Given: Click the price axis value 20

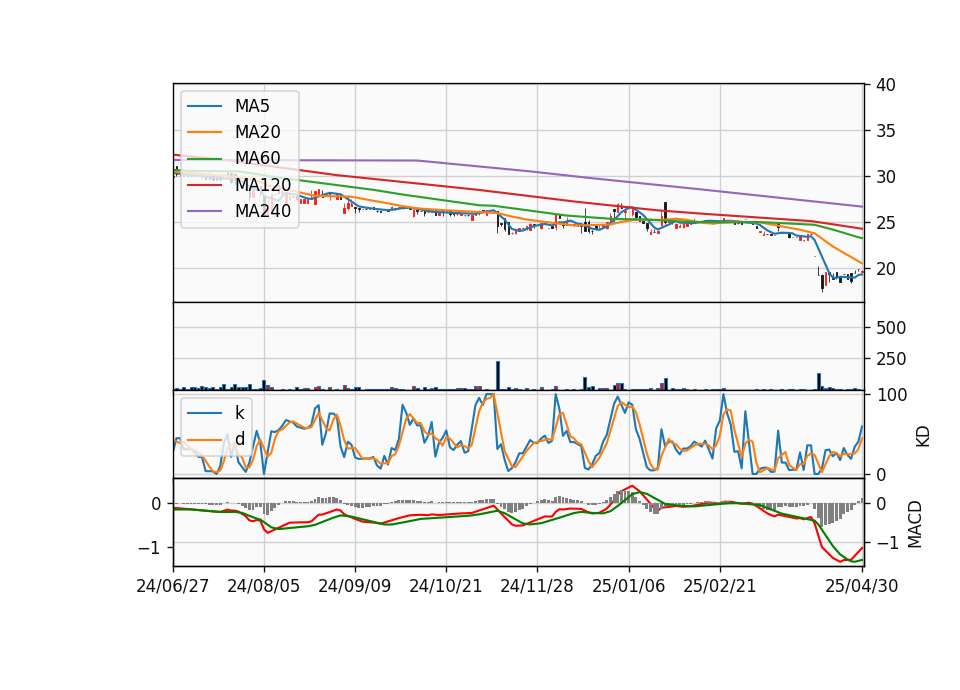Looking at the screenshot, I should click(x=885, y=269).
